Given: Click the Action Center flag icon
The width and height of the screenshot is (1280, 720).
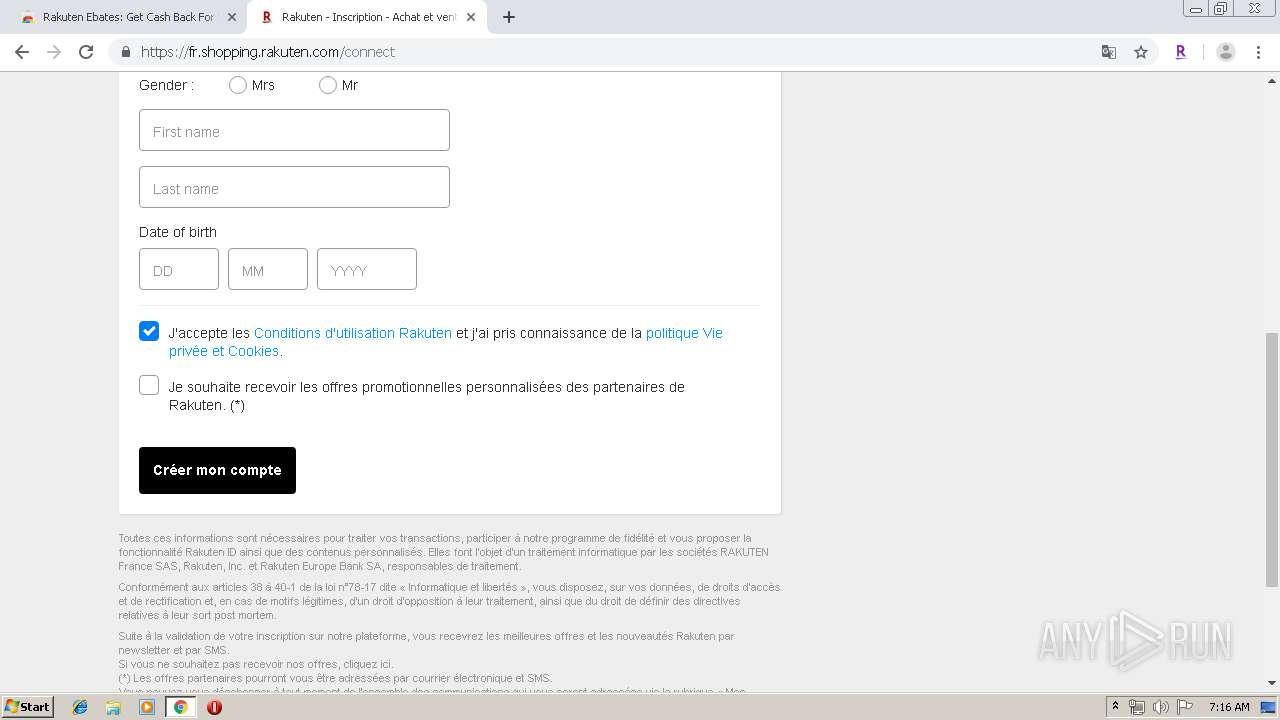Looking at the screenshot, I should 1184,707.
